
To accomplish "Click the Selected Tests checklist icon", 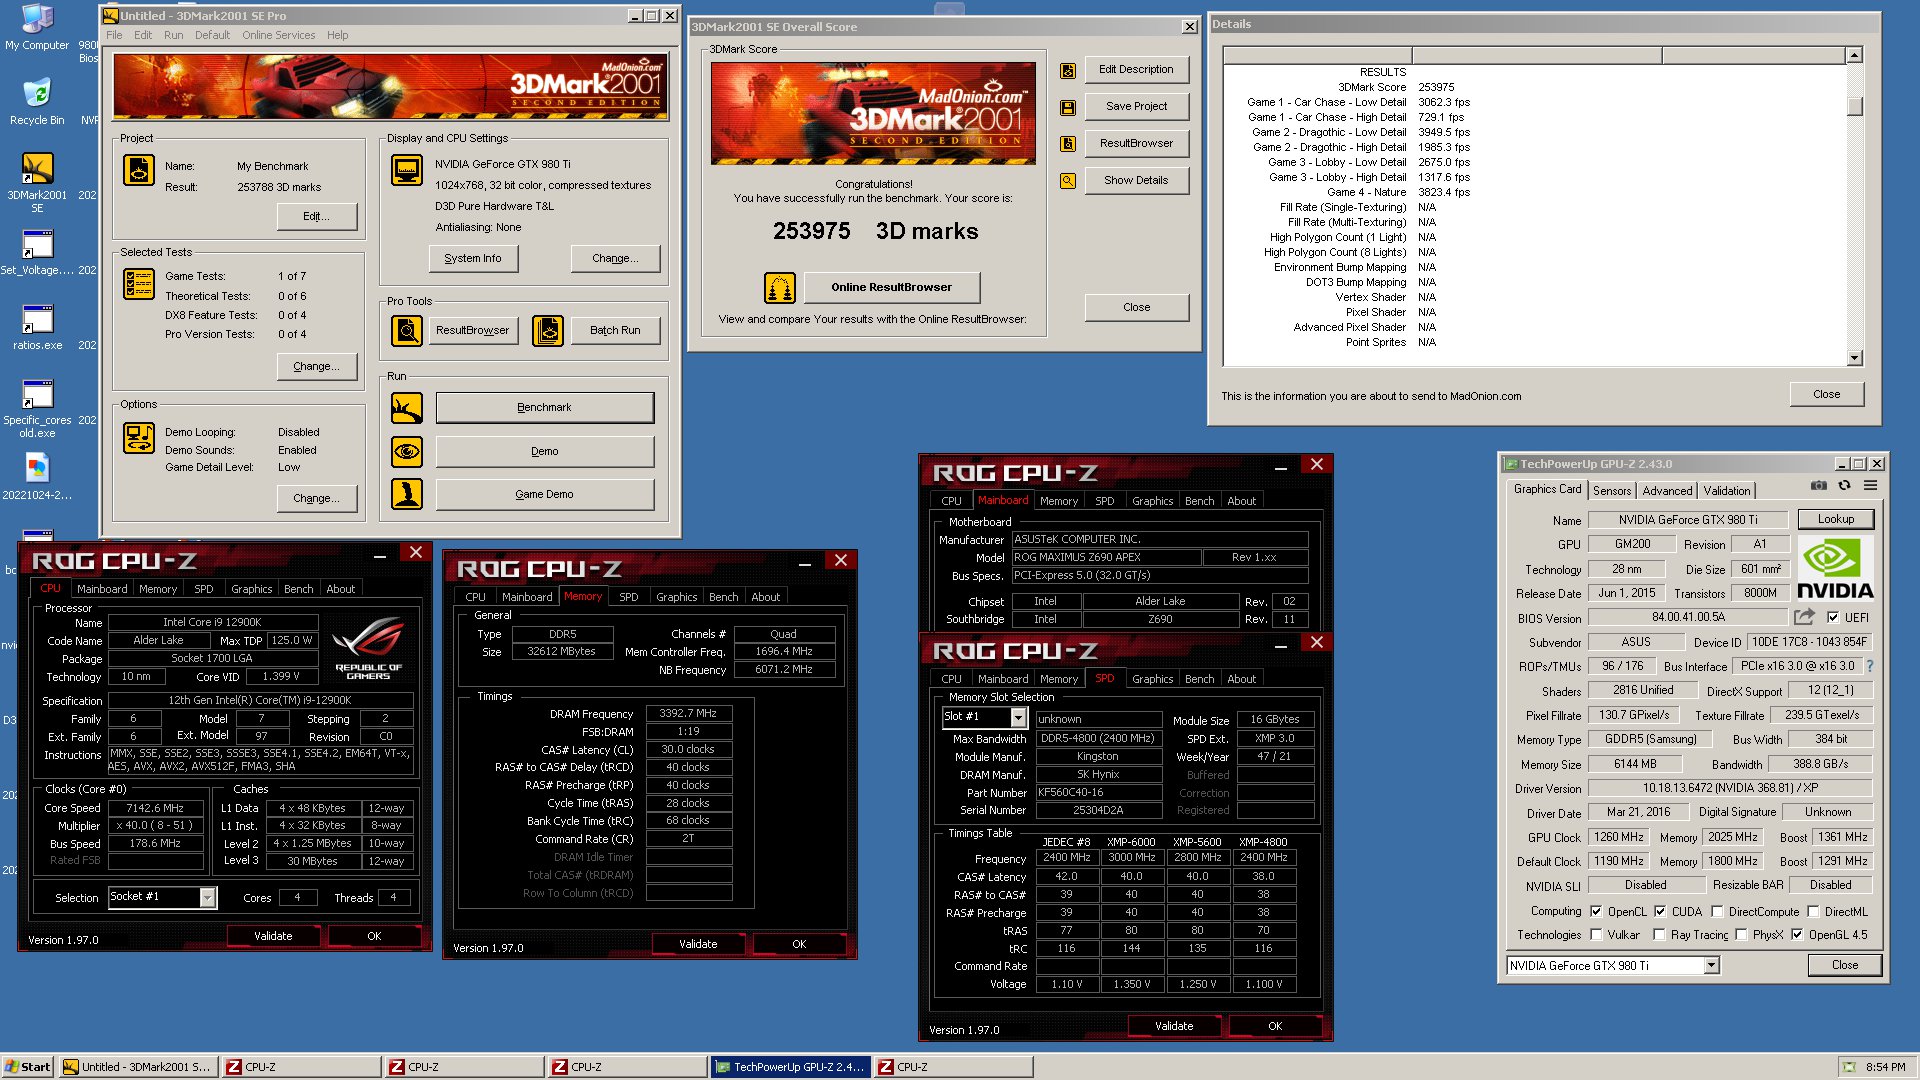I will point(139,284).
